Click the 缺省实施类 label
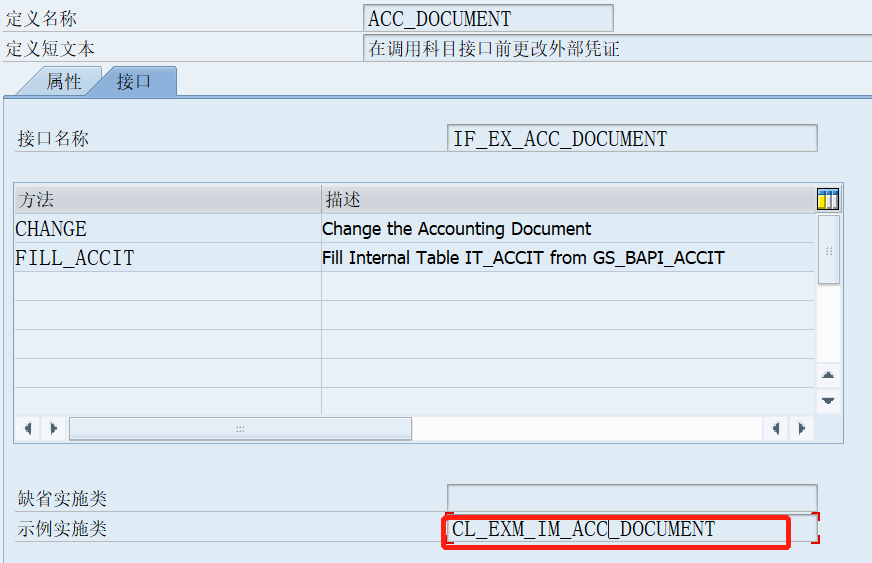This screenshot has width=872, height=563. (62, 498)
